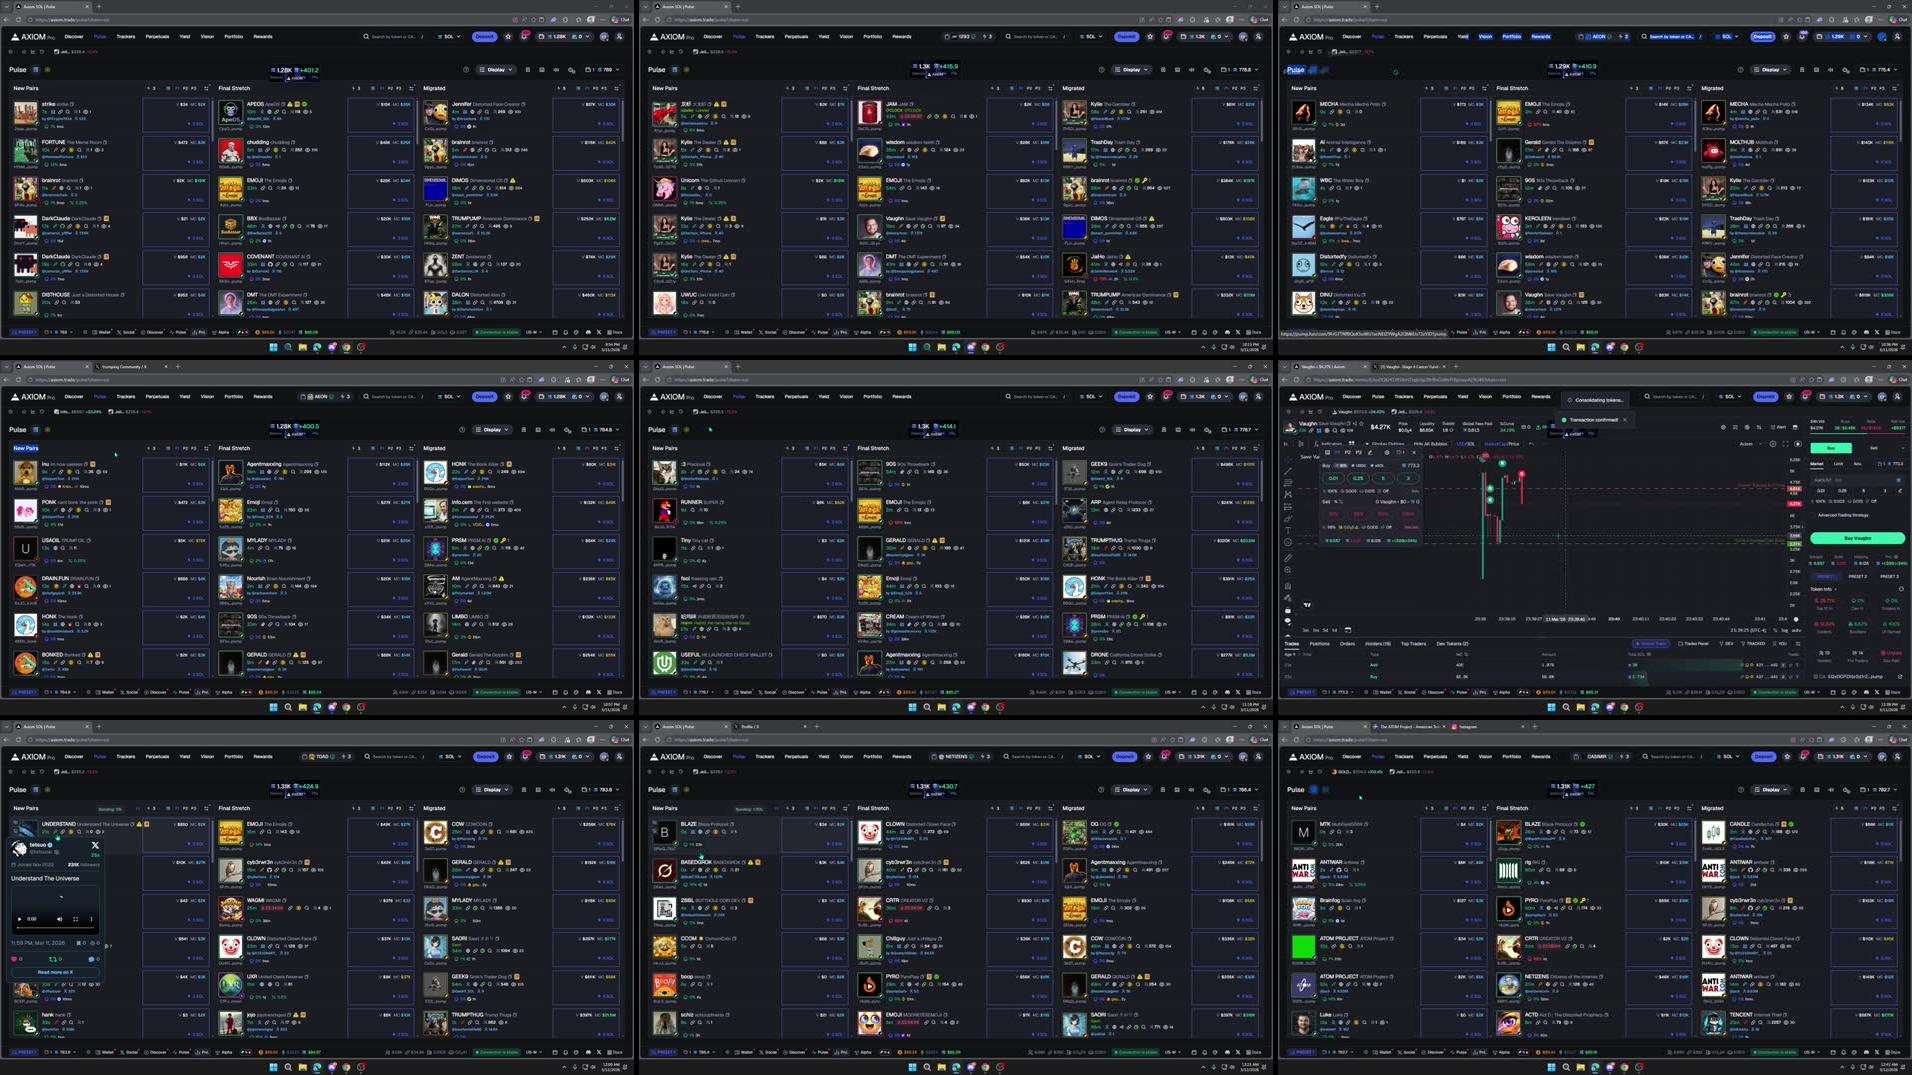This screenshot has width=1912, height=1075.
Task: Open the Display dropdown in the Pulse header
Action: tap(495, 70)
